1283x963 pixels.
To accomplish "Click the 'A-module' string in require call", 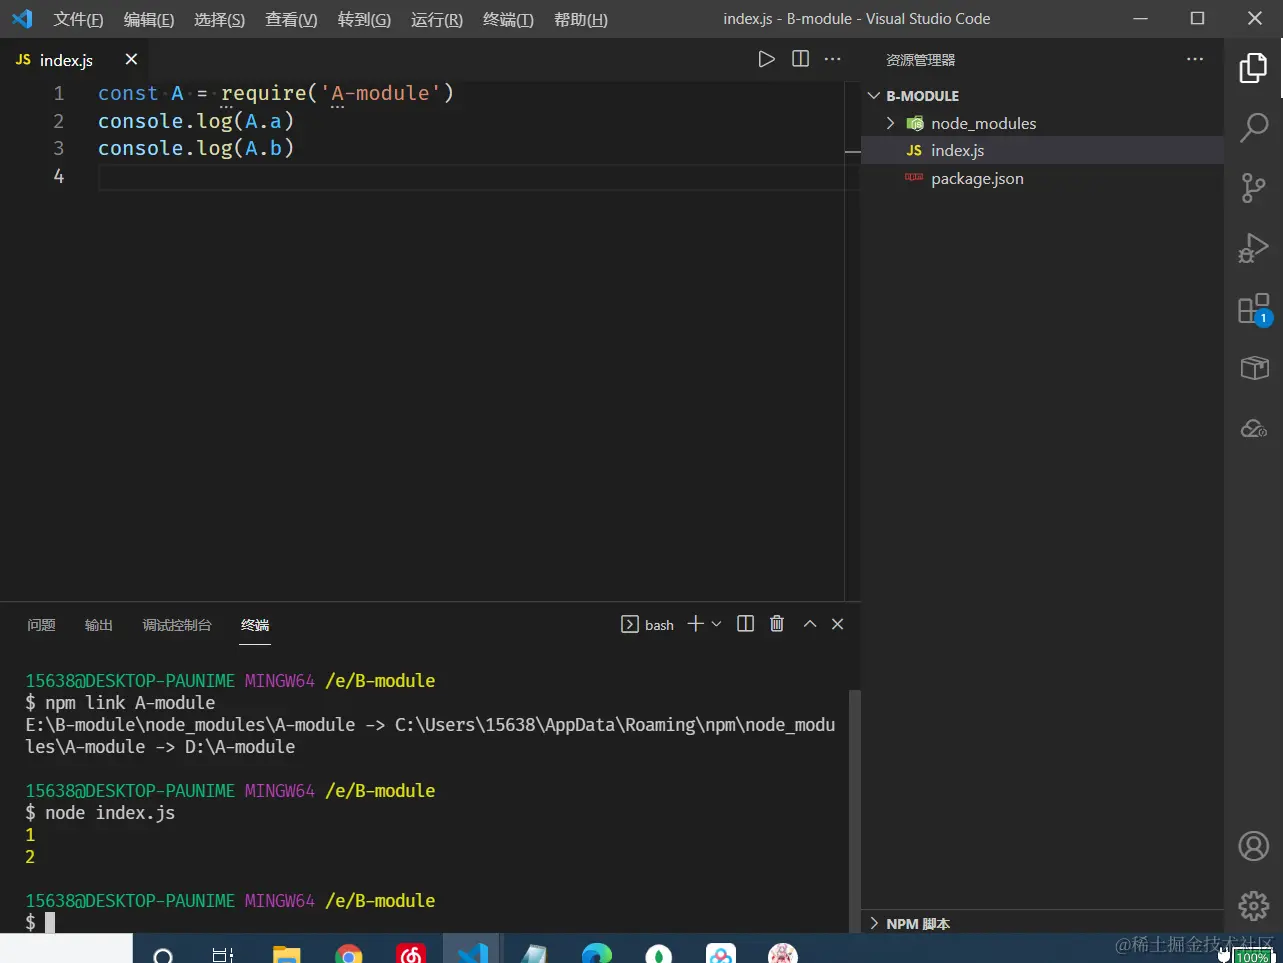I will click(380, 93).
